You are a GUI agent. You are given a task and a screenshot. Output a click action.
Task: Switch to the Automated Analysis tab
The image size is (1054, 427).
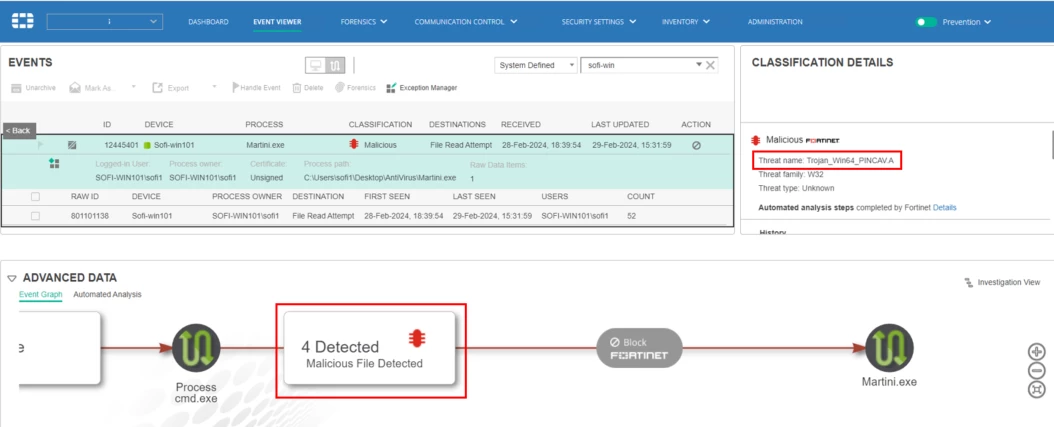[108, 295]
